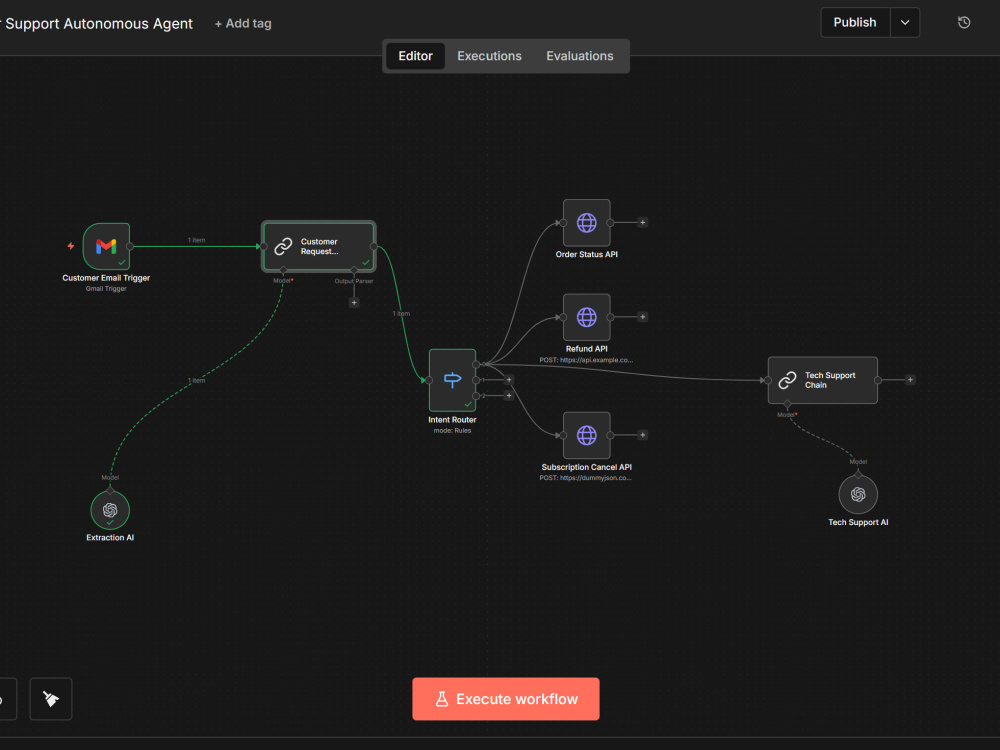The height and width of the screenshot is (750, 1000).
Task: Click the red trigger lightning bolt icon
Action: coord(71,246)
